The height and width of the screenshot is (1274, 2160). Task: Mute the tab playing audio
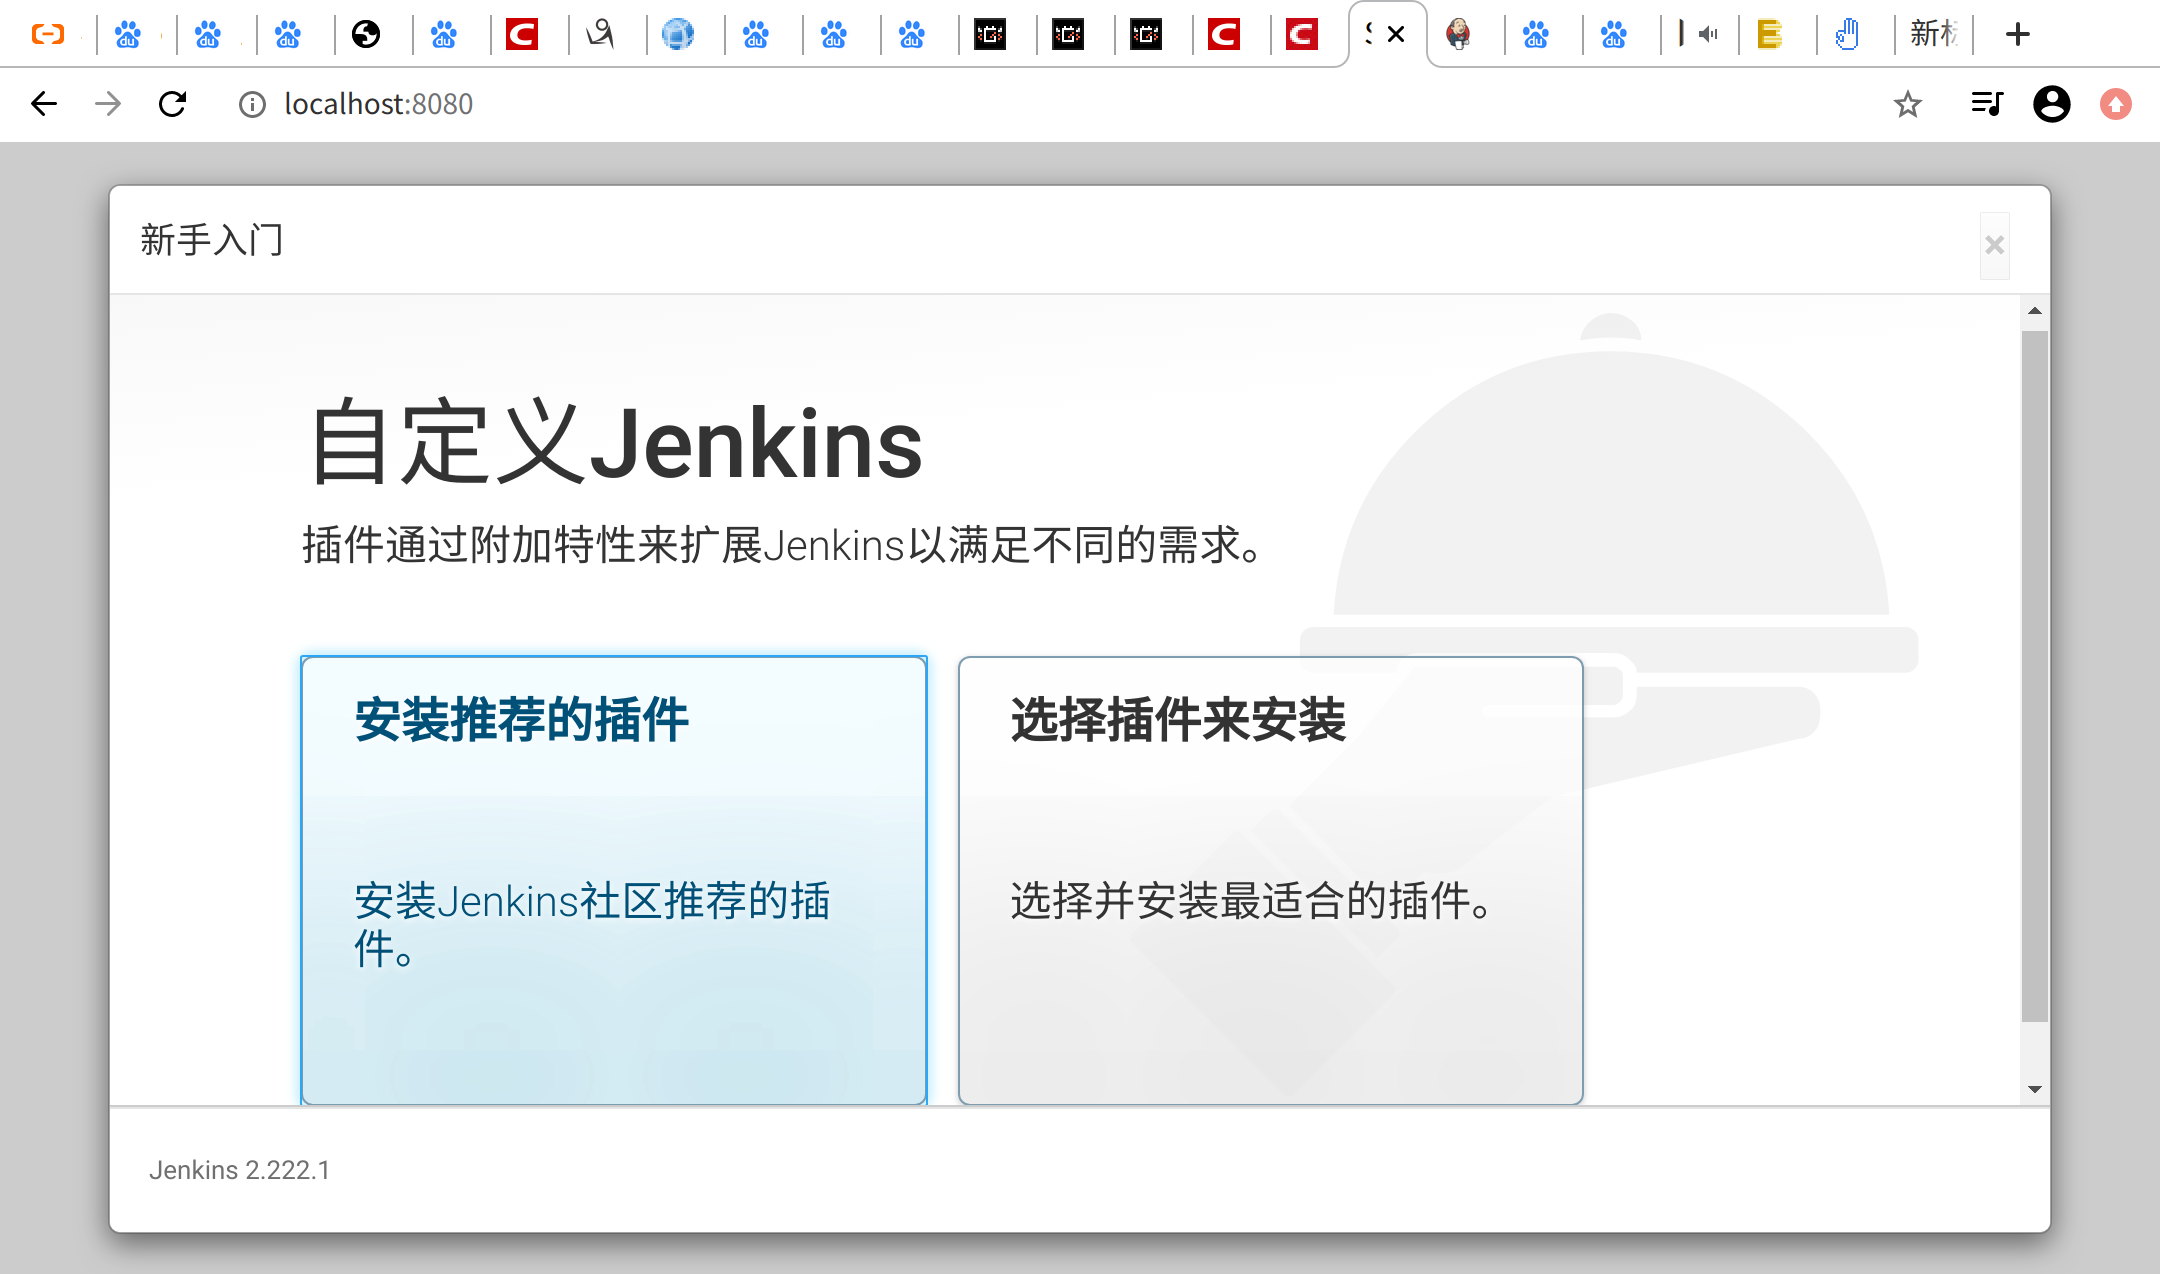(1708, 35)
